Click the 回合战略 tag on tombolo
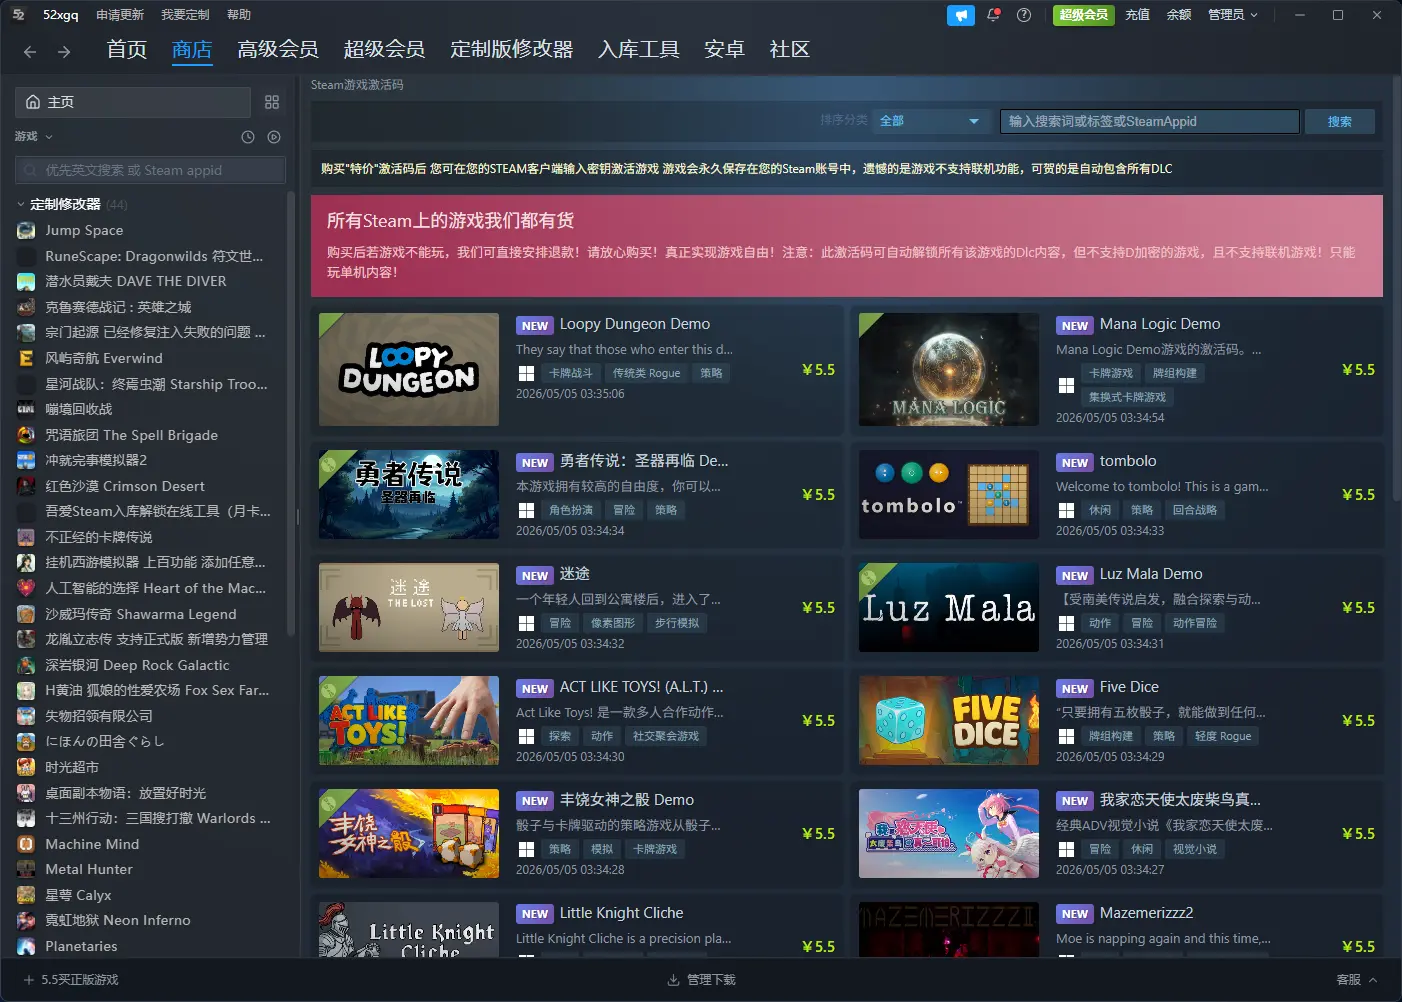 coord(1195,510)
